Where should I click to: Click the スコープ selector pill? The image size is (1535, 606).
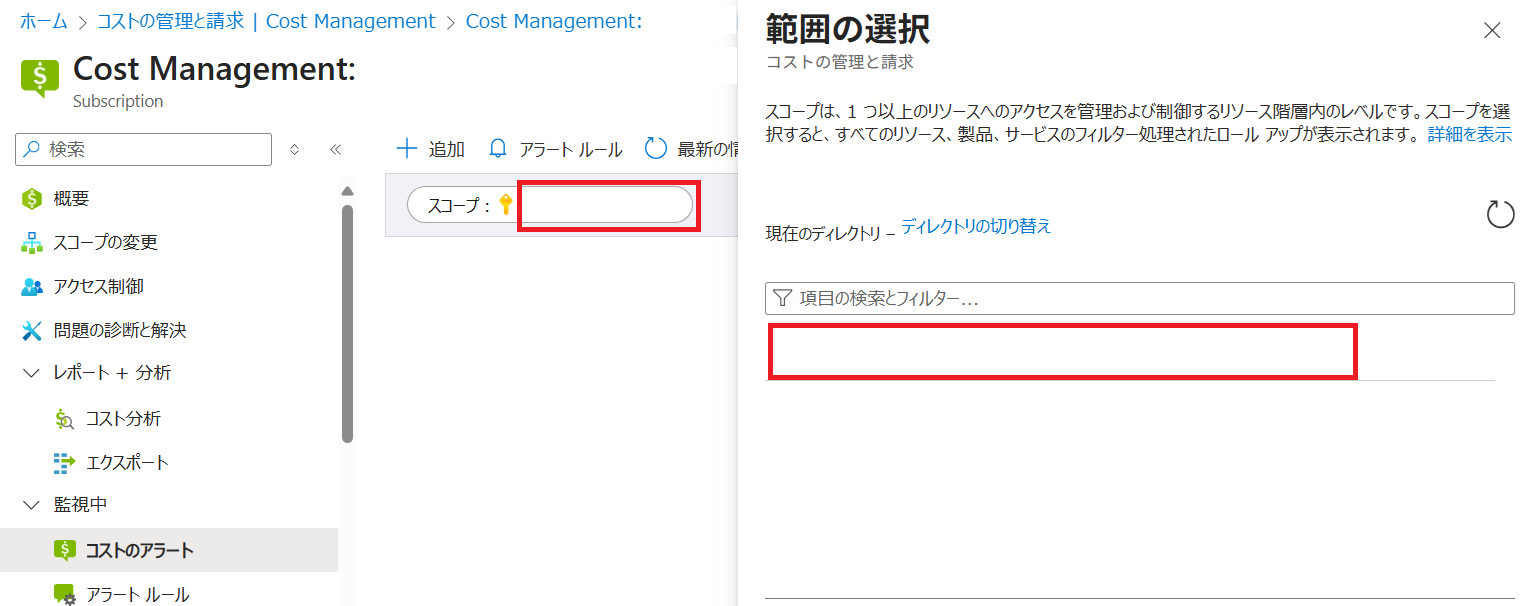point(550,205)
